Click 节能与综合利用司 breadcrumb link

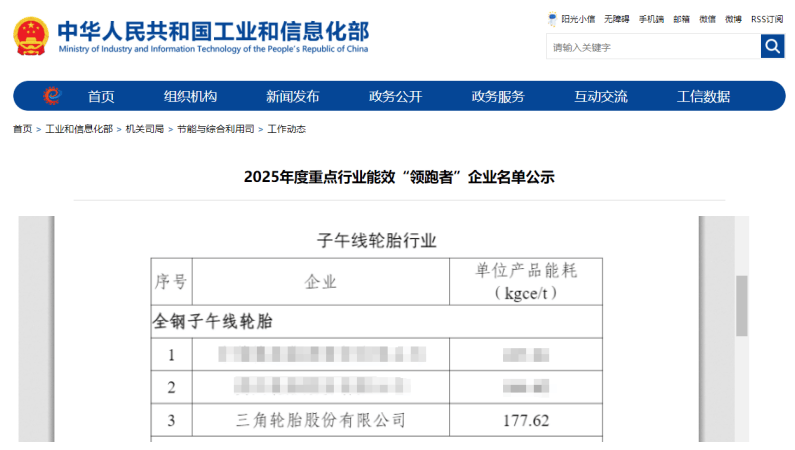click(215, 130)
